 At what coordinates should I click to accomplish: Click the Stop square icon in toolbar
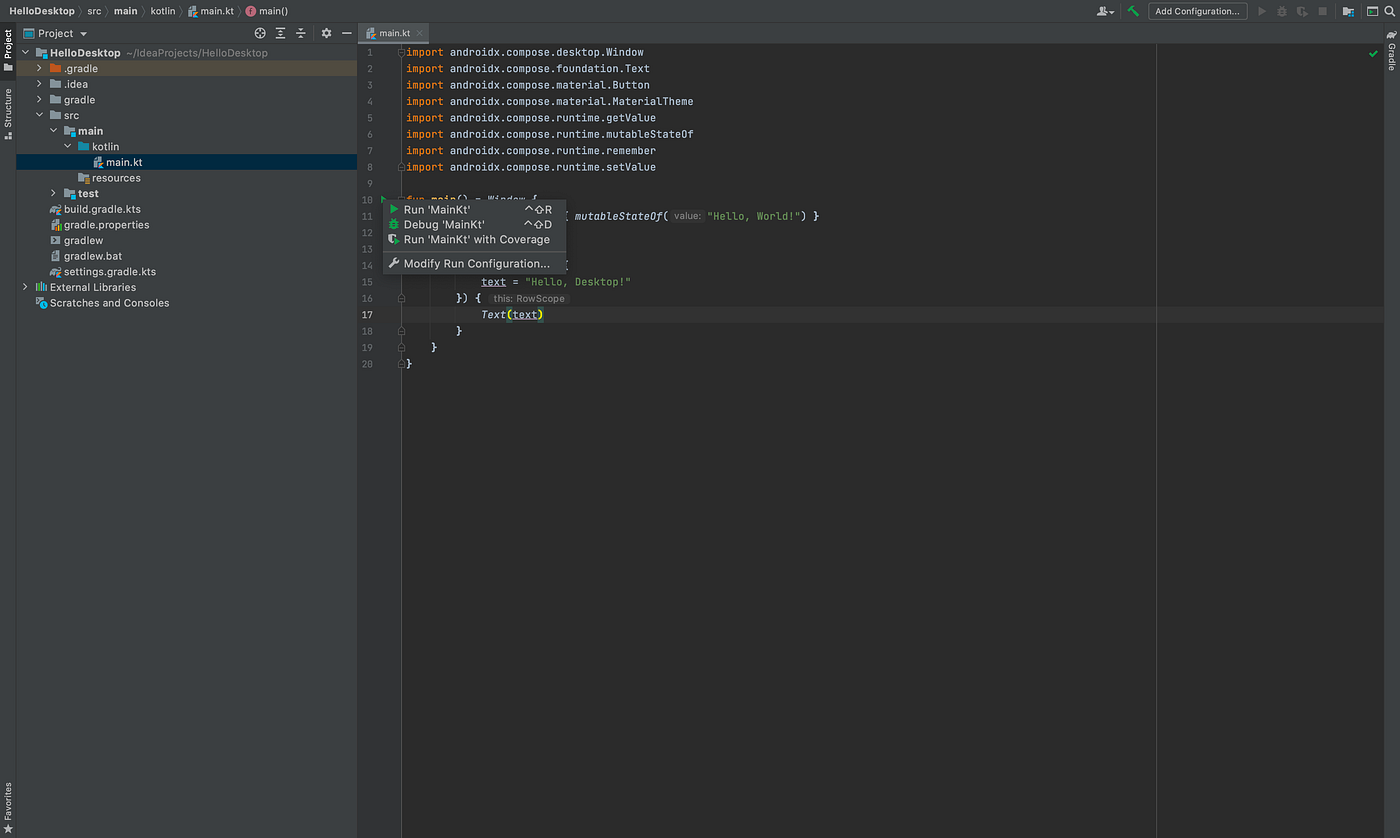click(x=1322, y=11)
